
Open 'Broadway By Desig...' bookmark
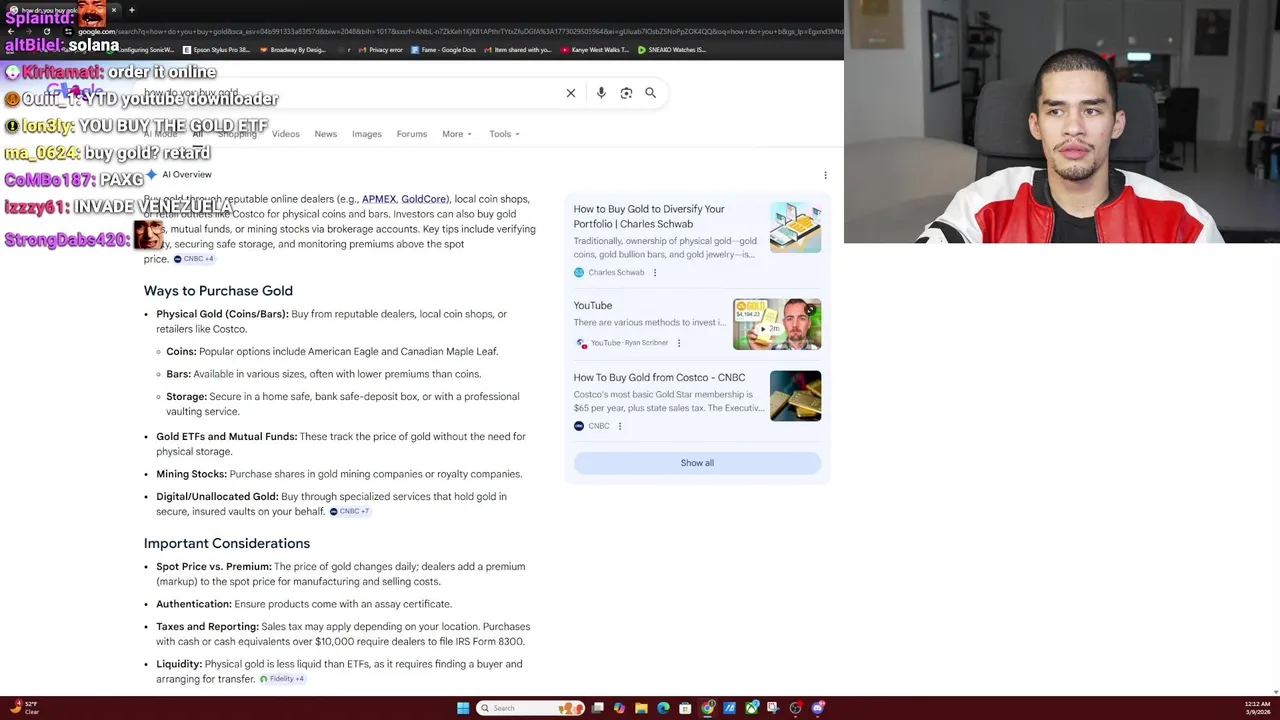292,50
